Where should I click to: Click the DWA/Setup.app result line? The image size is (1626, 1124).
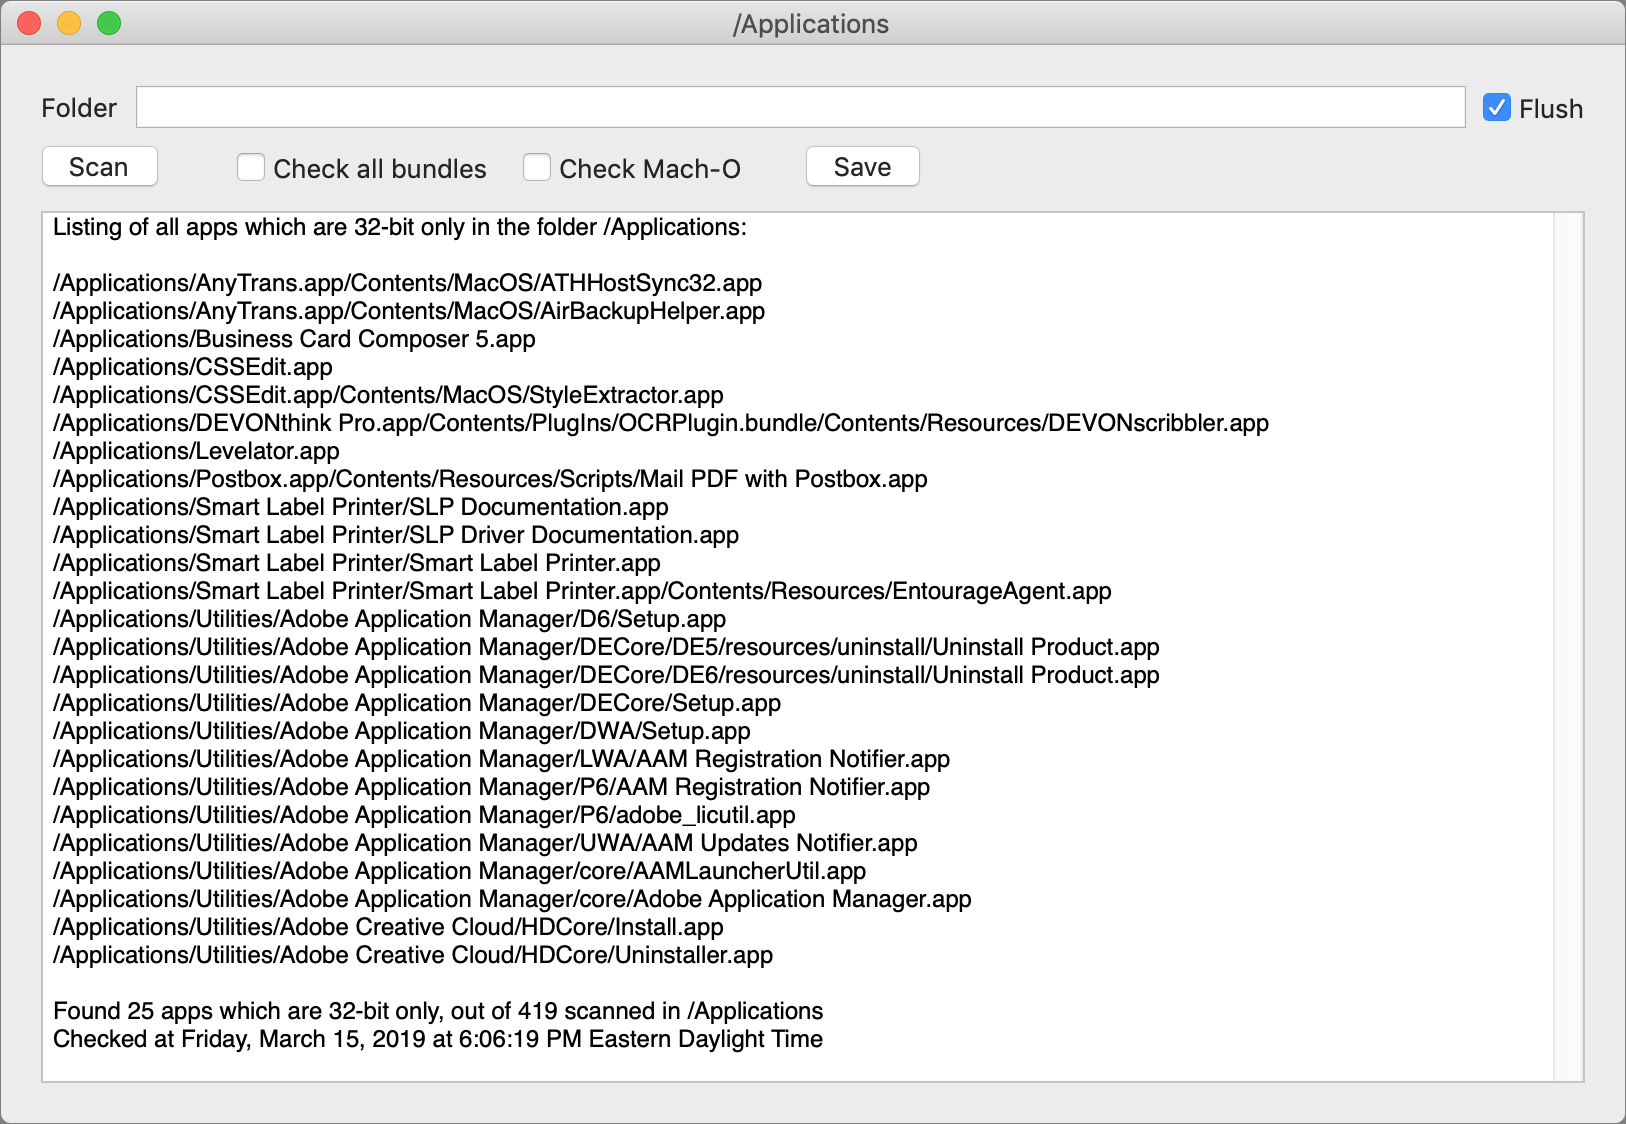(x=402, y=731)
